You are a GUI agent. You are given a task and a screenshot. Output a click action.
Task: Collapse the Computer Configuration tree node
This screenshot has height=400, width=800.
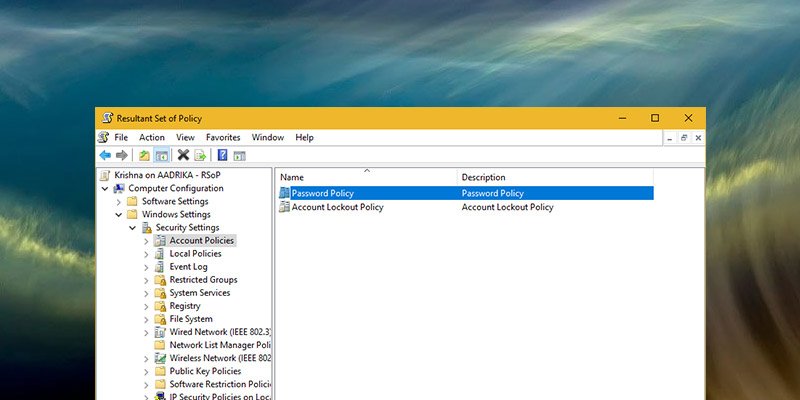(105, 188)
